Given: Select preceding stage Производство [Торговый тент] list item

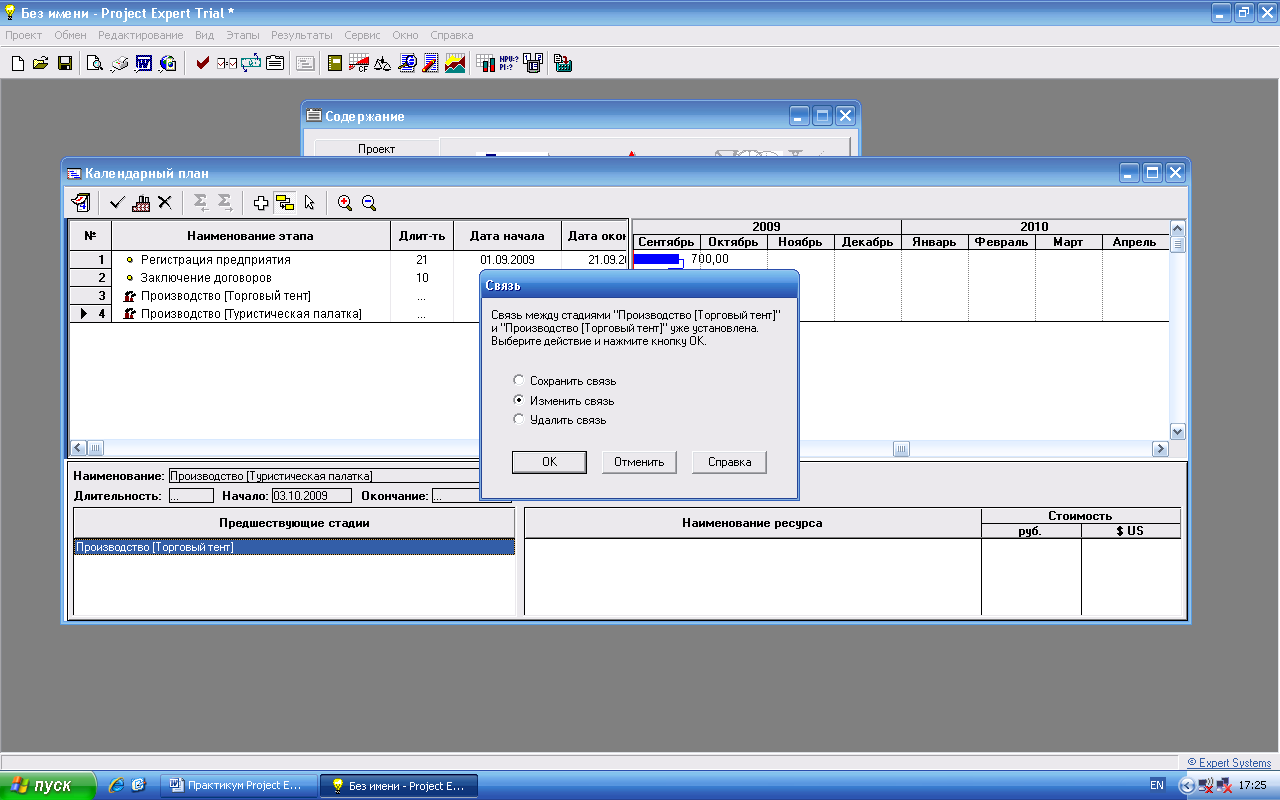Looking at the screenshot, I should click(x=294, y=547).
